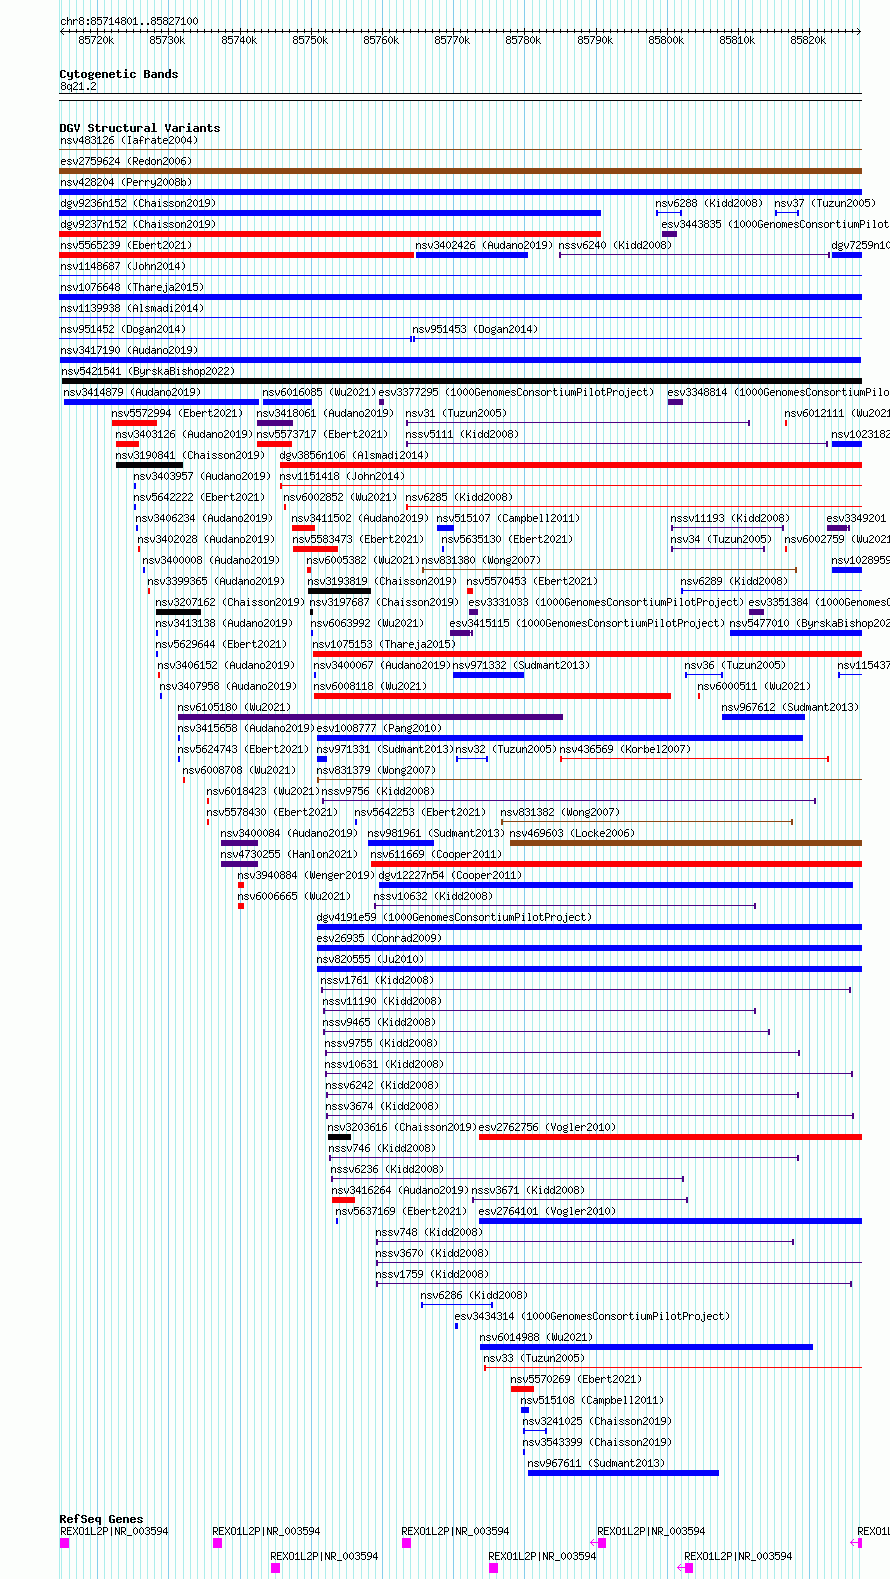Open variant nsv469603 (Locke2006)
This screenshot has width=890, height=1579.
(572, 833)
